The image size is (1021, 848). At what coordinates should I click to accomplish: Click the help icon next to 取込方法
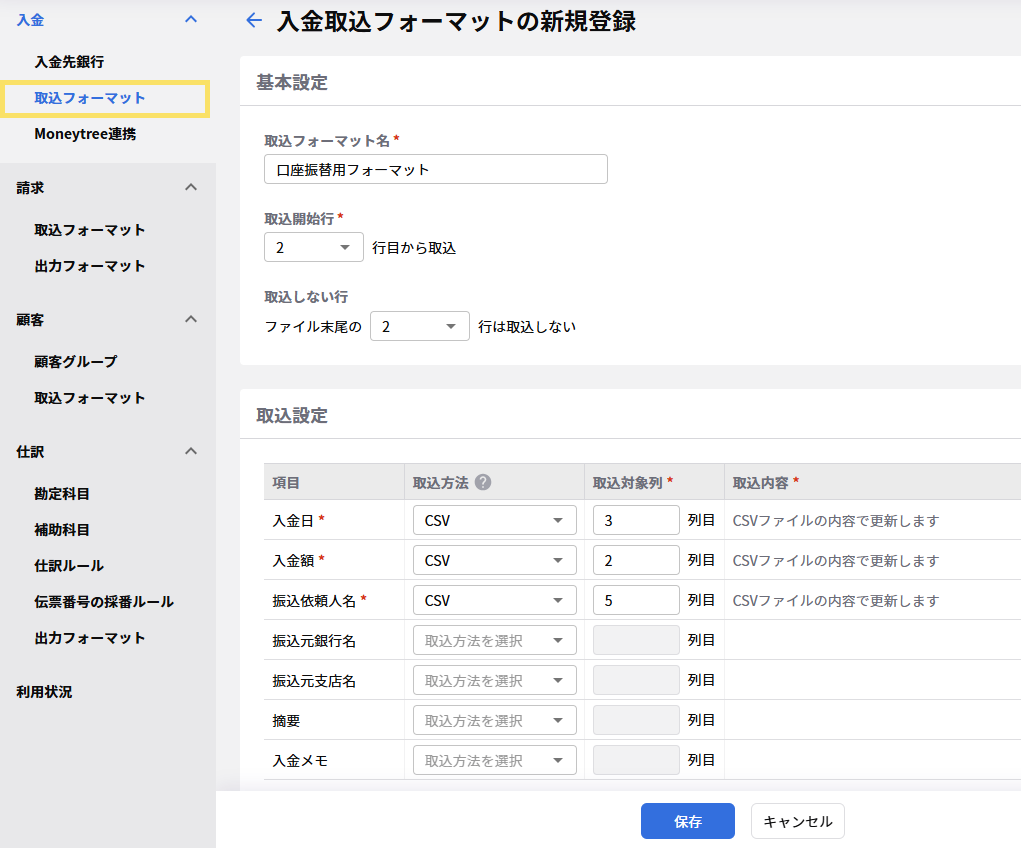tap(483, 482)
